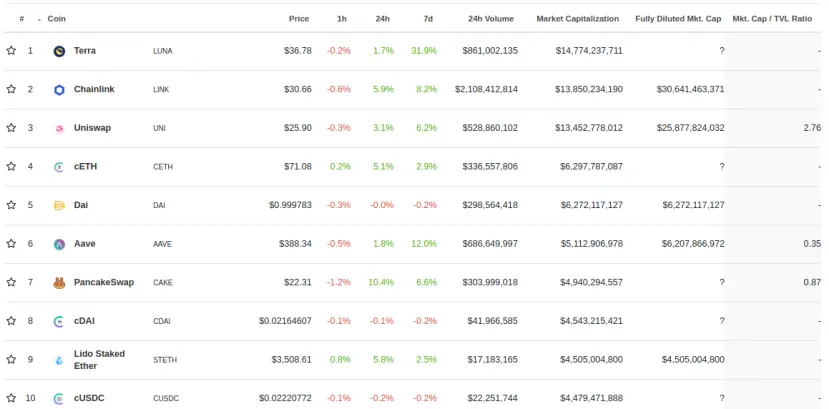Image resolution: width=829 pixels, height=409 pixels.
Task: Sort by 1h change column header
Action: (x=342, y=18)
